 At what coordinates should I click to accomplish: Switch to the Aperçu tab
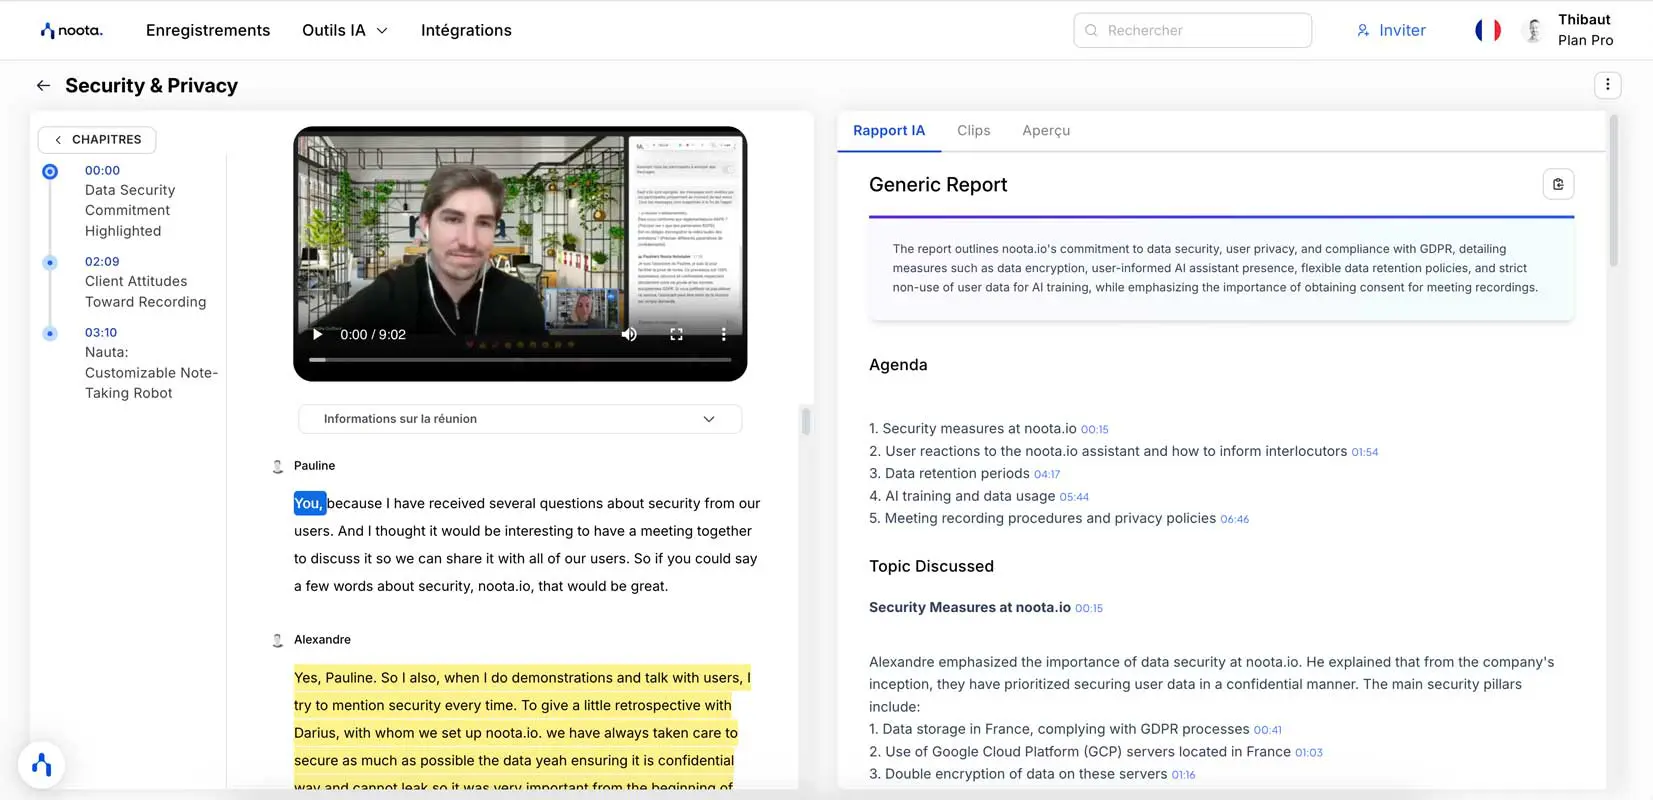(1045, 131)
